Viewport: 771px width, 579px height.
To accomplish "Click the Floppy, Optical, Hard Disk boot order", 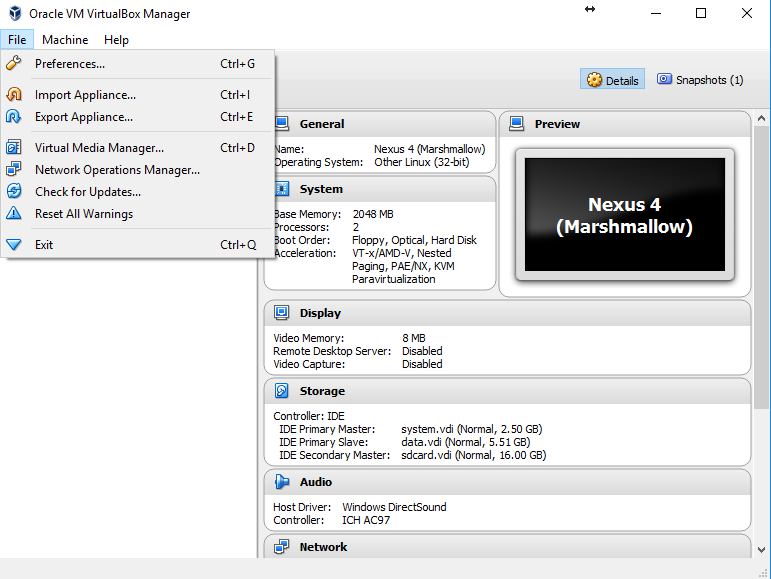I will click(x=414, y=240).
